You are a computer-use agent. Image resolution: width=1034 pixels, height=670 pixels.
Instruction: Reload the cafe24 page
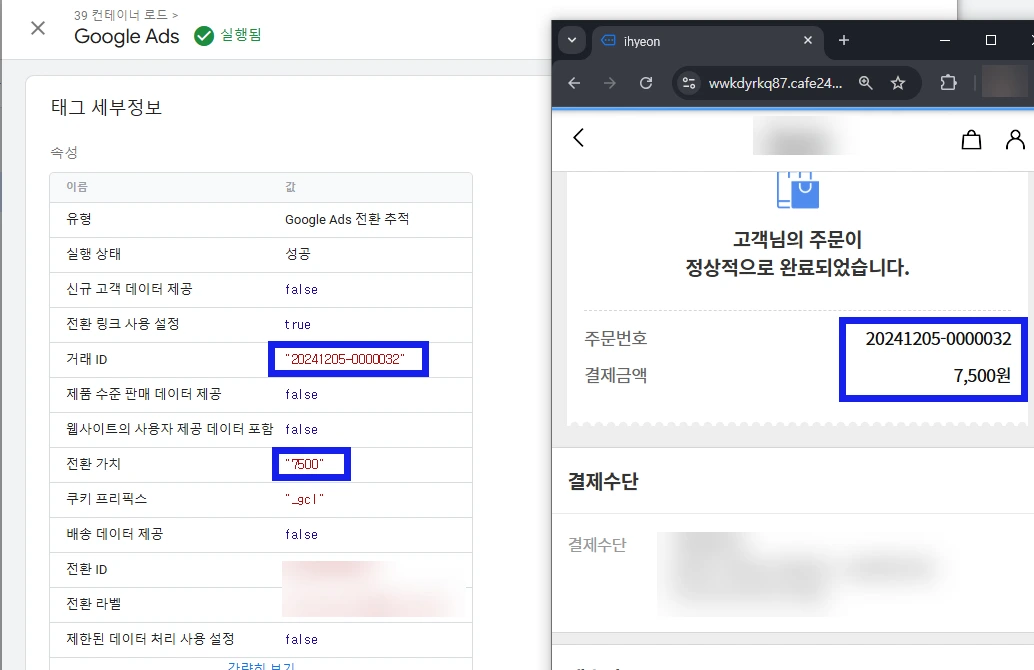click(x=646, y=83)
